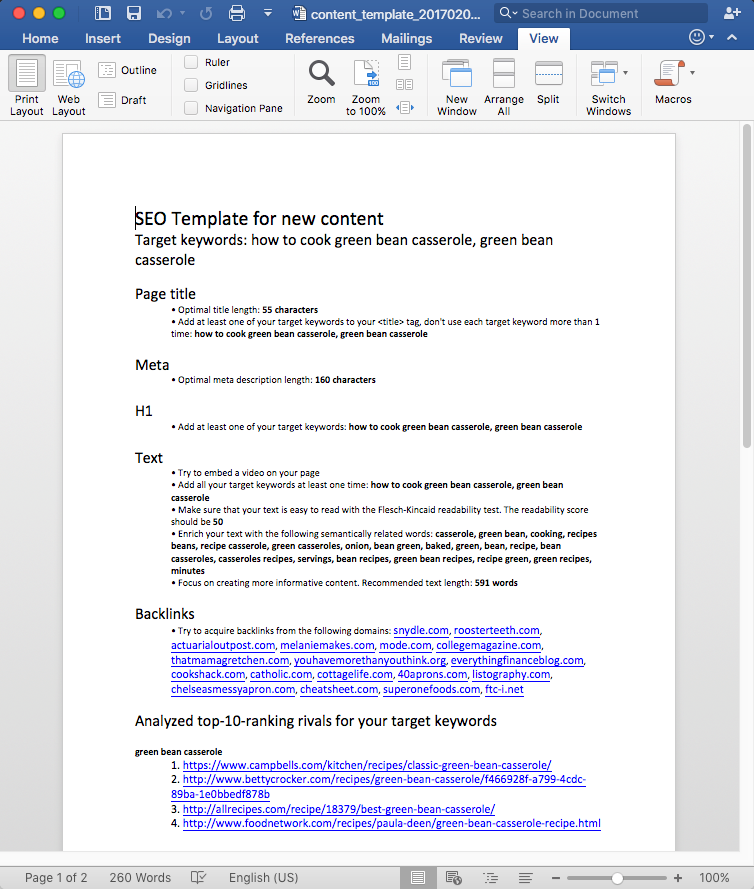Expand the Undo history dropdown

(182, 13)
